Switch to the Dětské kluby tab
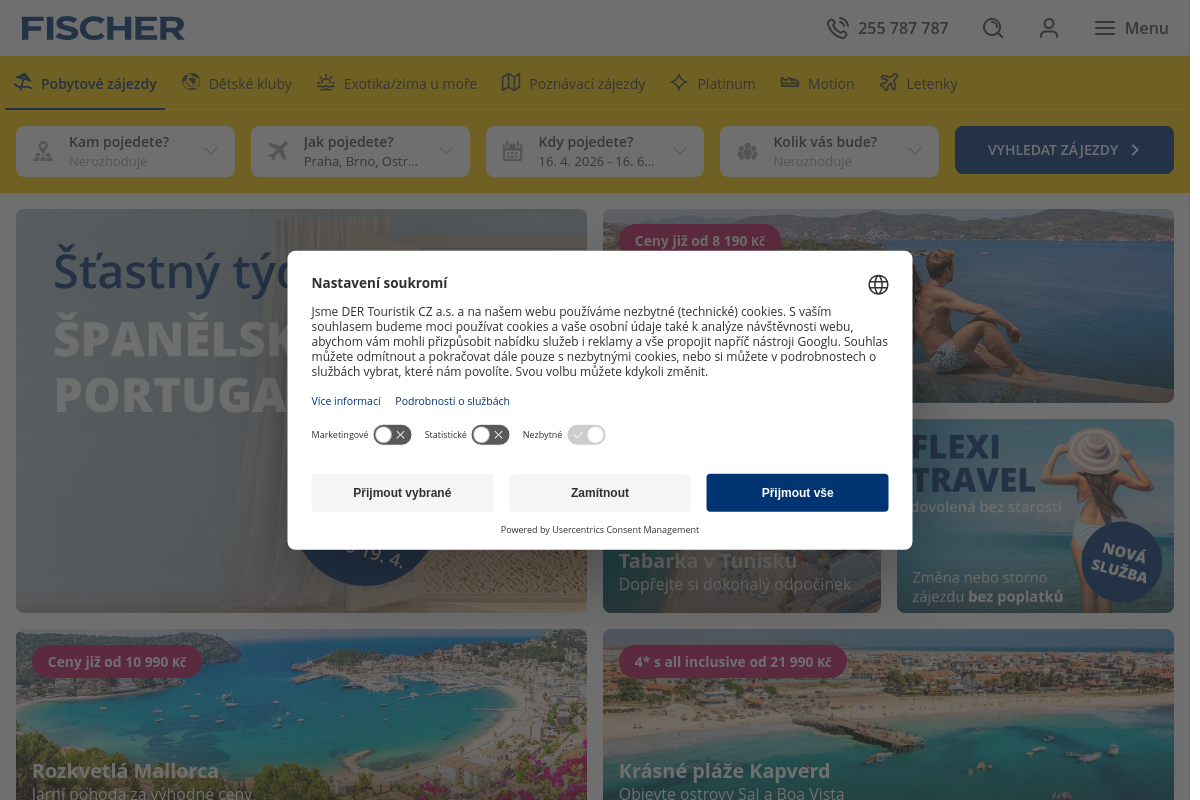The image size is (1200, 800). click(237, 83)
